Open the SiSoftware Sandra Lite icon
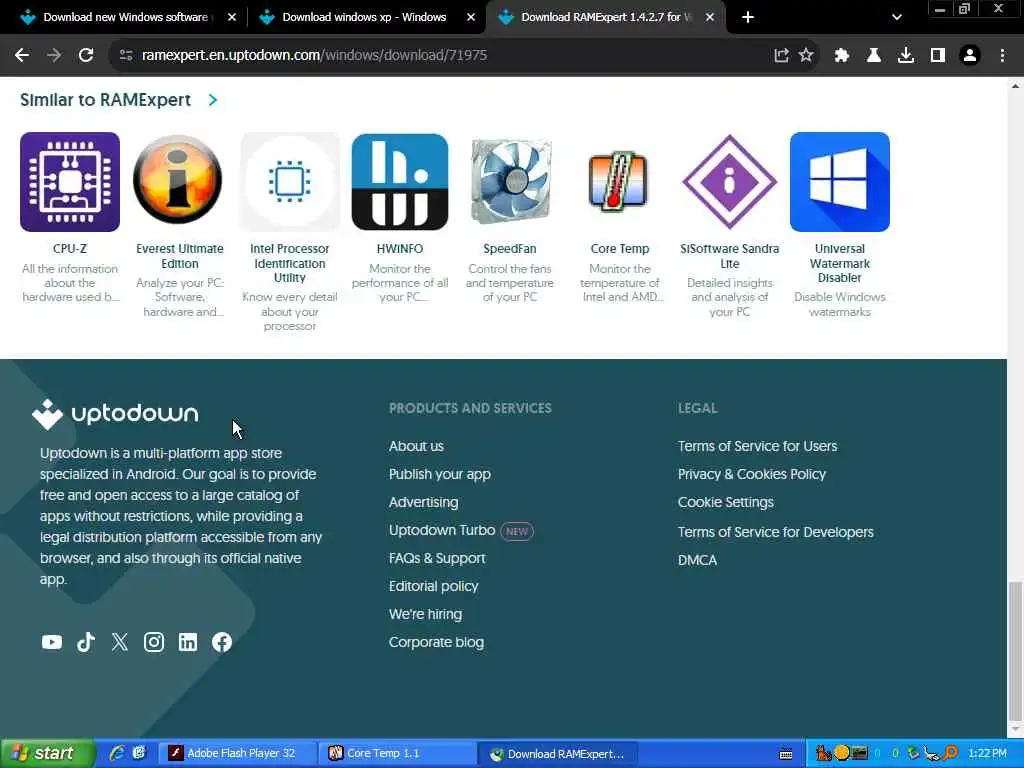The image size is (1024, 768). point(729,182)
